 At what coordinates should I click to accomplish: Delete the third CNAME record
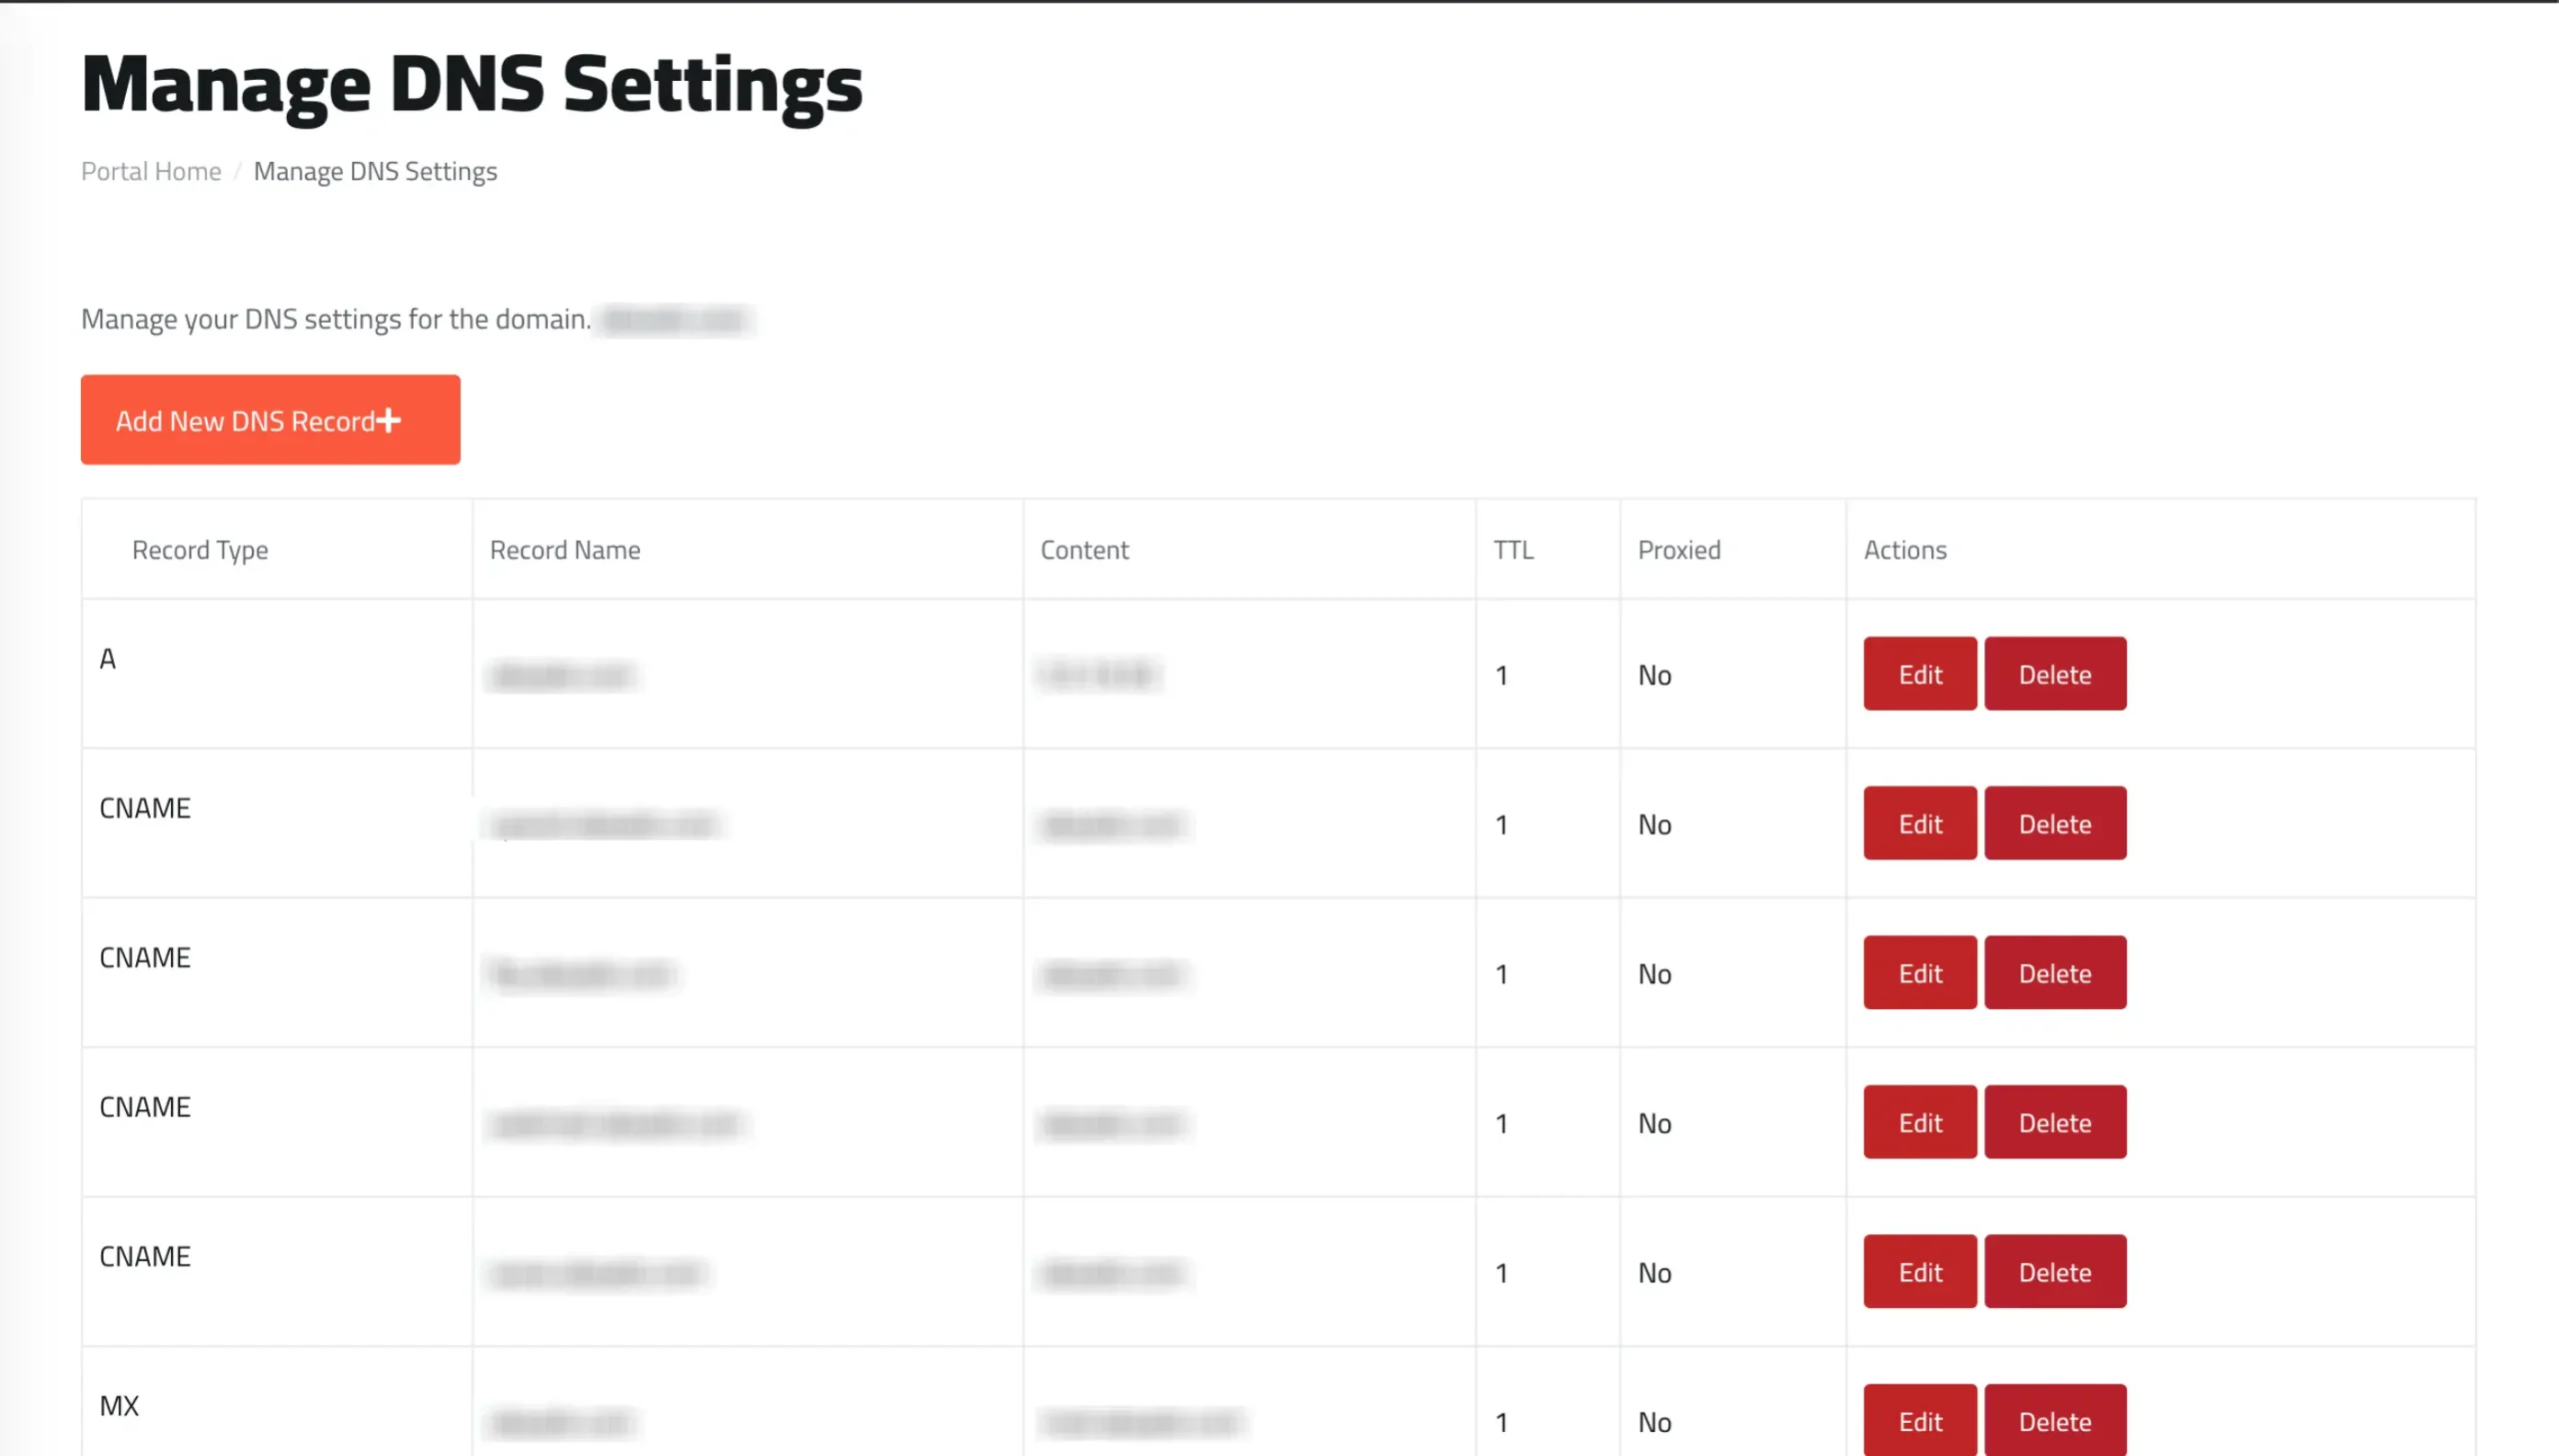(x=2054, y=1123)
